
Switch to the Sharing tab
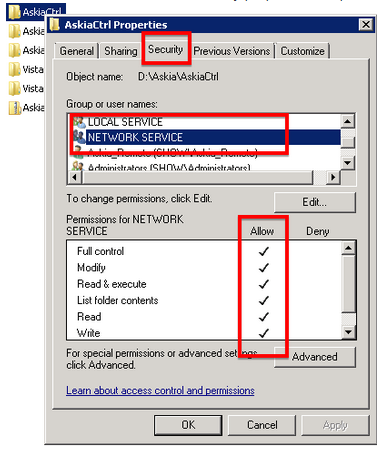pos(121,51)
